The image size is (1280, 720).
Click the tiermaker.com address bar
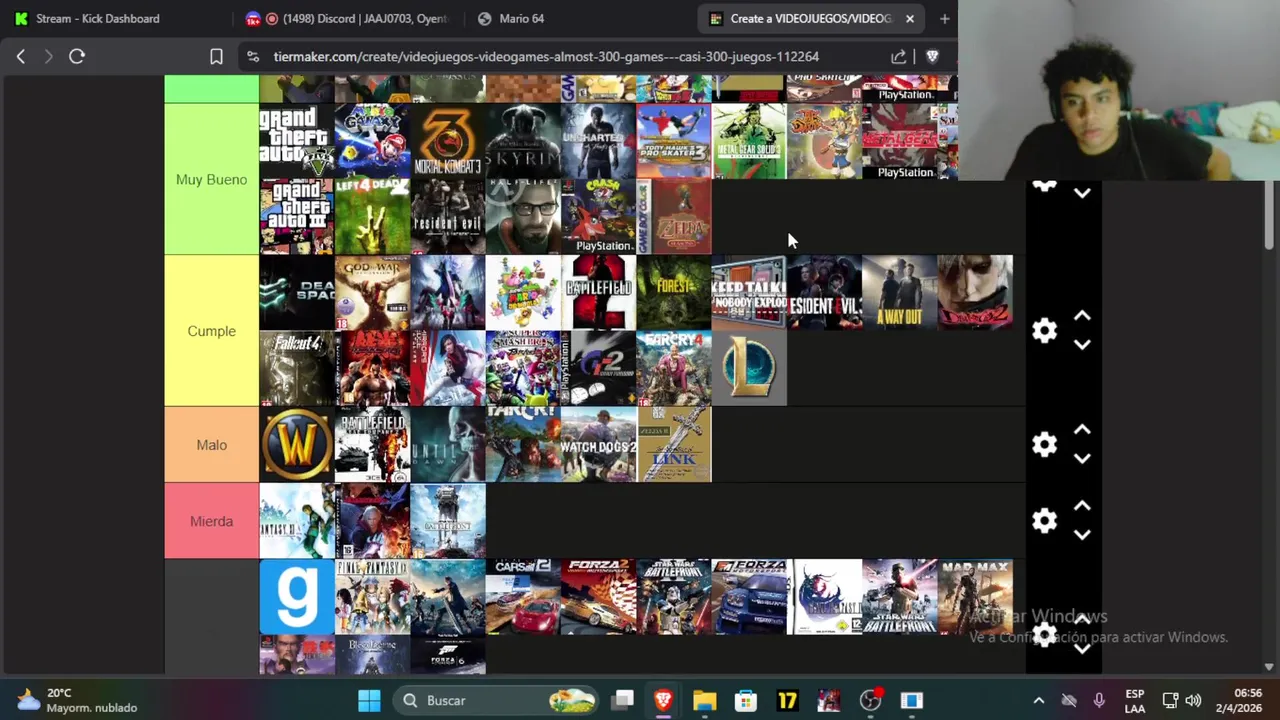pyautogui.click(x=545, y=57)
